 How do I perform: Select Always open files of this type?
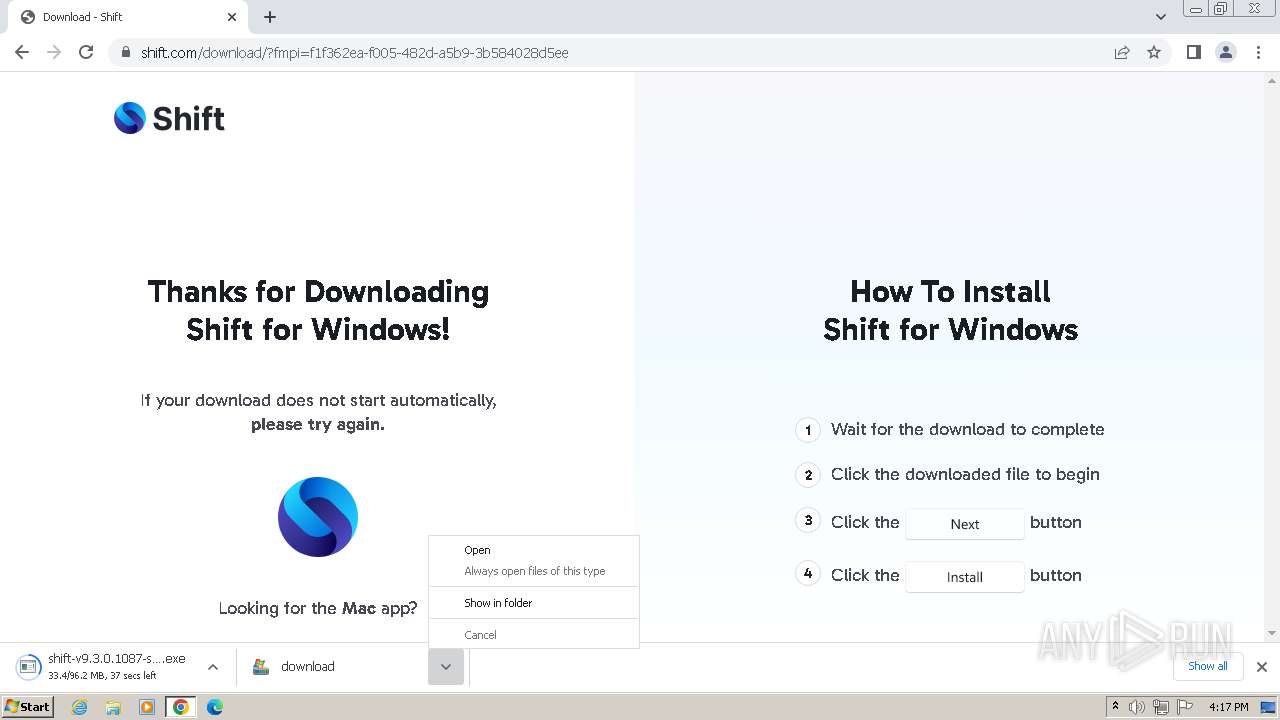[534, 571]
